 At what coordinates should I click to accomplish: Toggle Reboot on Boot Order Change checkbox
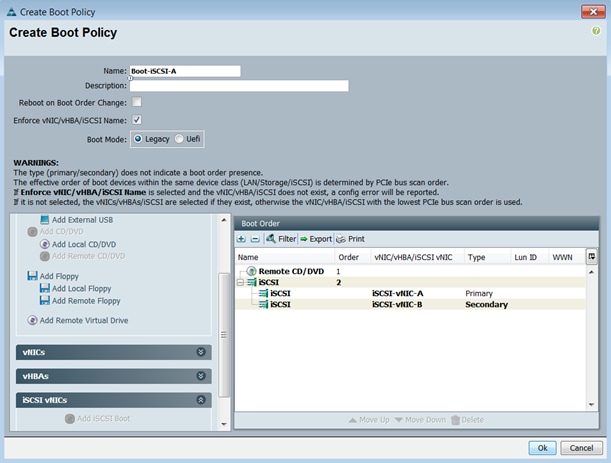(x=137, y=102)
